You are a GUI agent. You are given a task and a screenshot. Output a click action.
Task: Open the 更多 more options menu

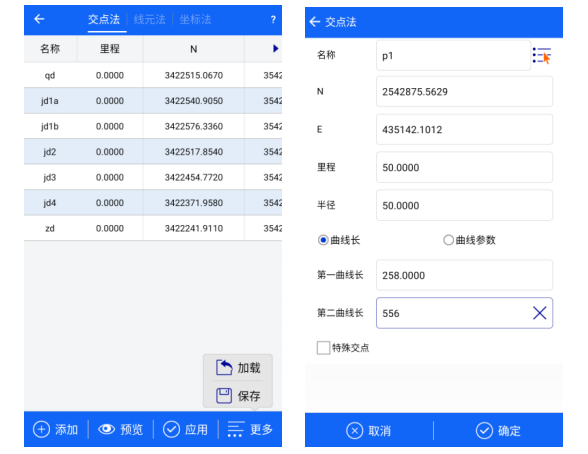tap(250, 429)
